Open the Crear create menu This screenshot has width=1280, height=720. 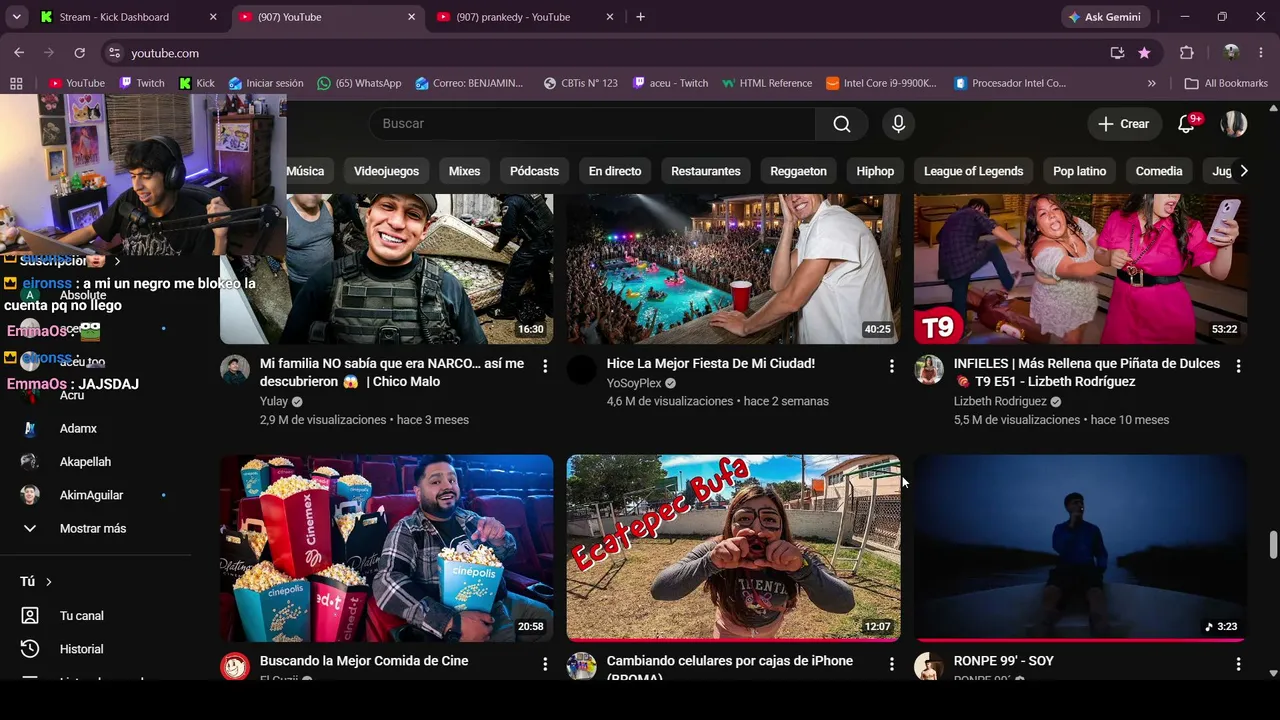tap(1124, 124)
